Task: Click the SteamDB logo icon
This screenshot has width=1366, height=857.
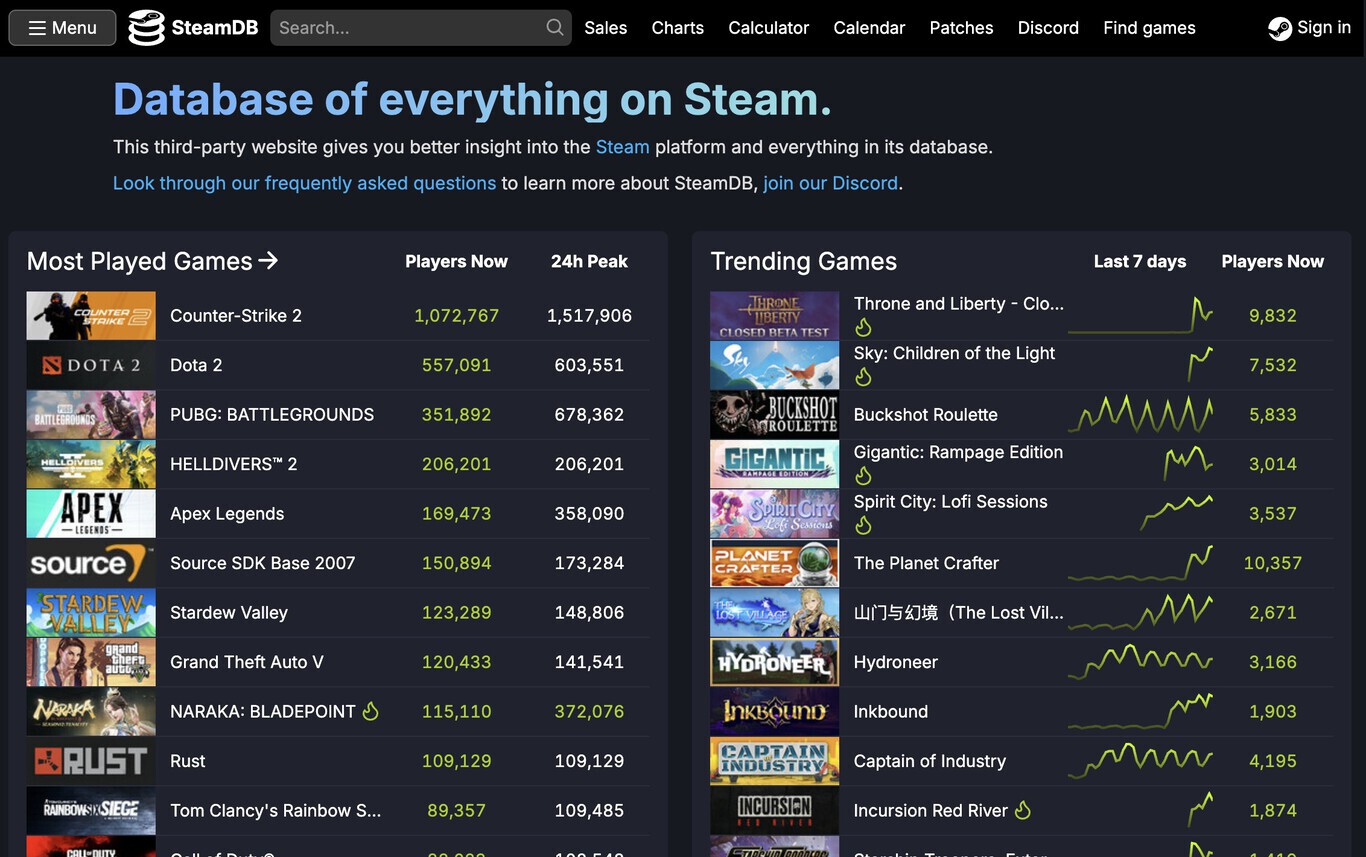Action: point(146,27)
